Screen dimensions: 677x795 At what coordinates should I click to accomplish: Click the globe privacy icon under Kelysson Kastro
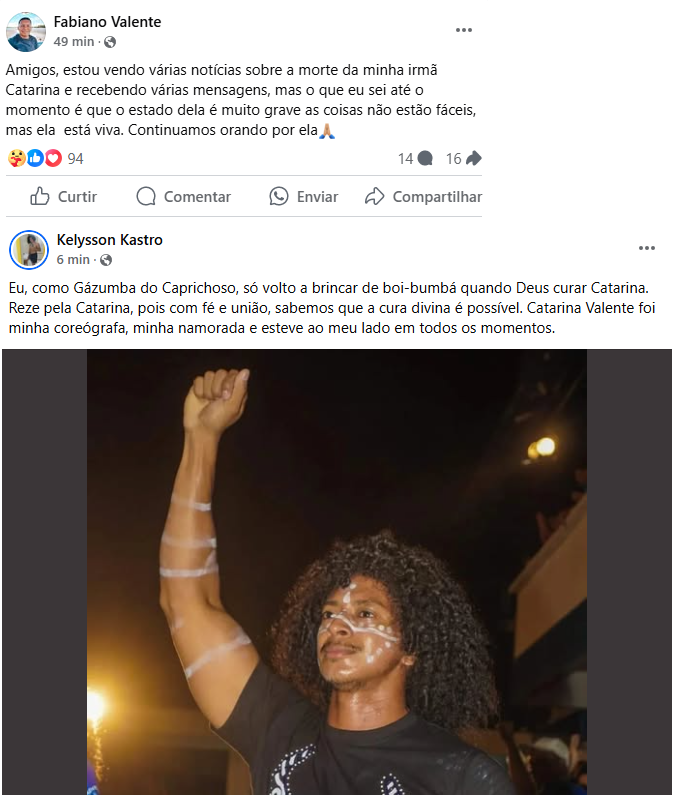(106, 260)
